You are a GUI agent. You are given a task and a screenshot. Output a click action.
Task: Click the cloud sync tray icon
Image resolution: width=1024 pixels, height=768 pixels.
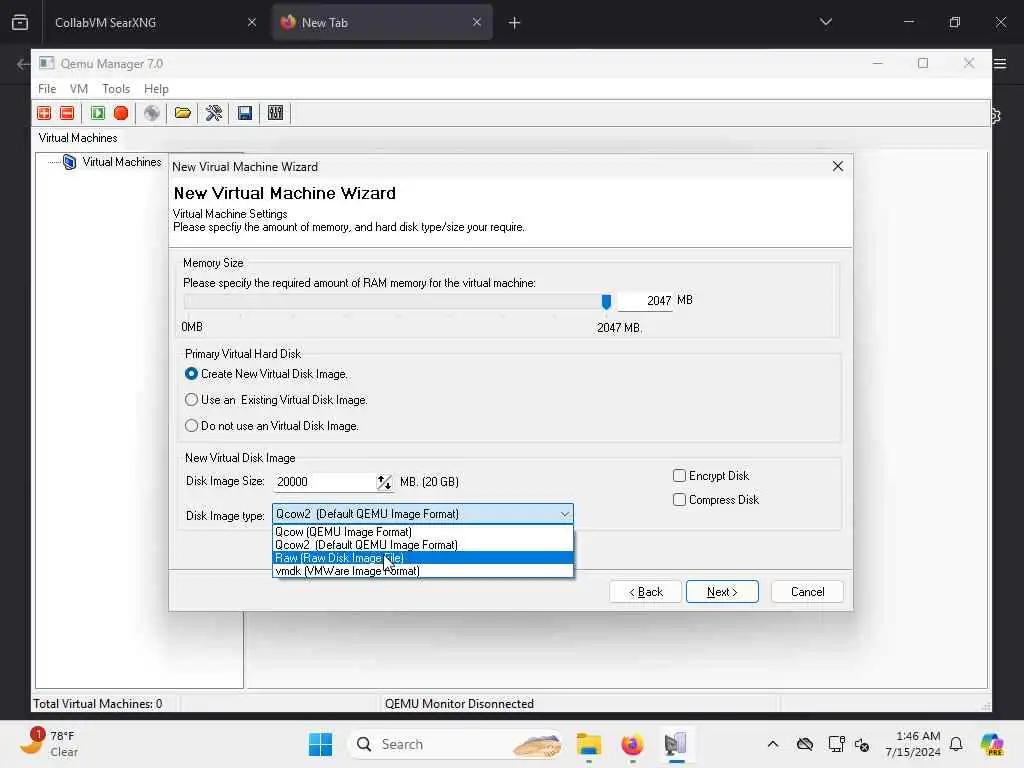click(805, 744)
